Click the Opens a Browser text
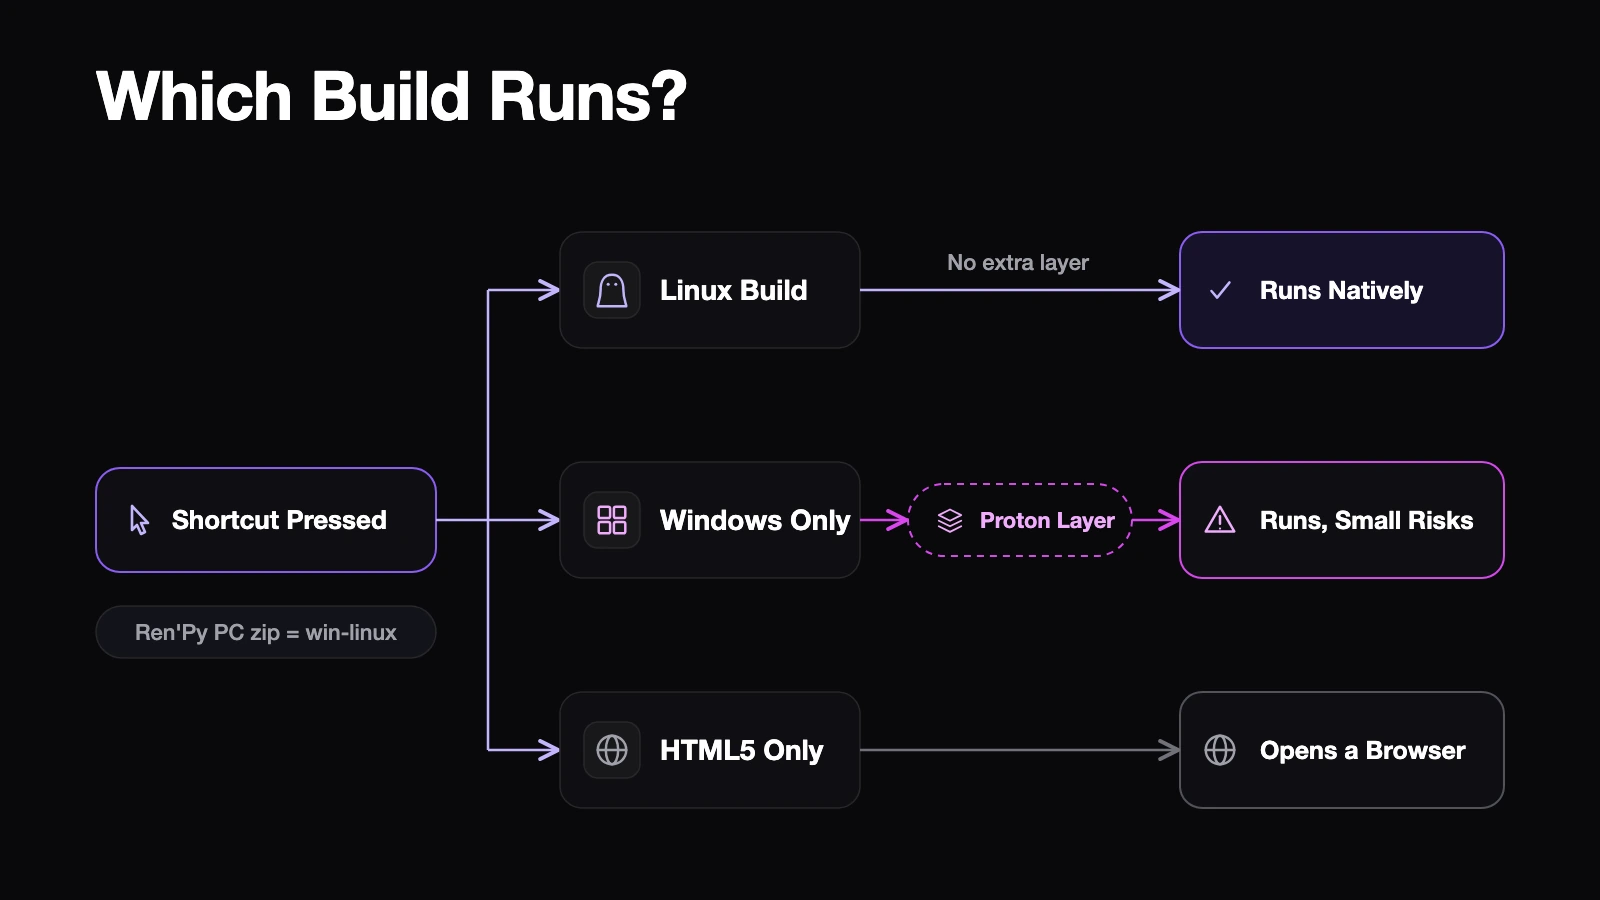 click(x=1362, y=750)
